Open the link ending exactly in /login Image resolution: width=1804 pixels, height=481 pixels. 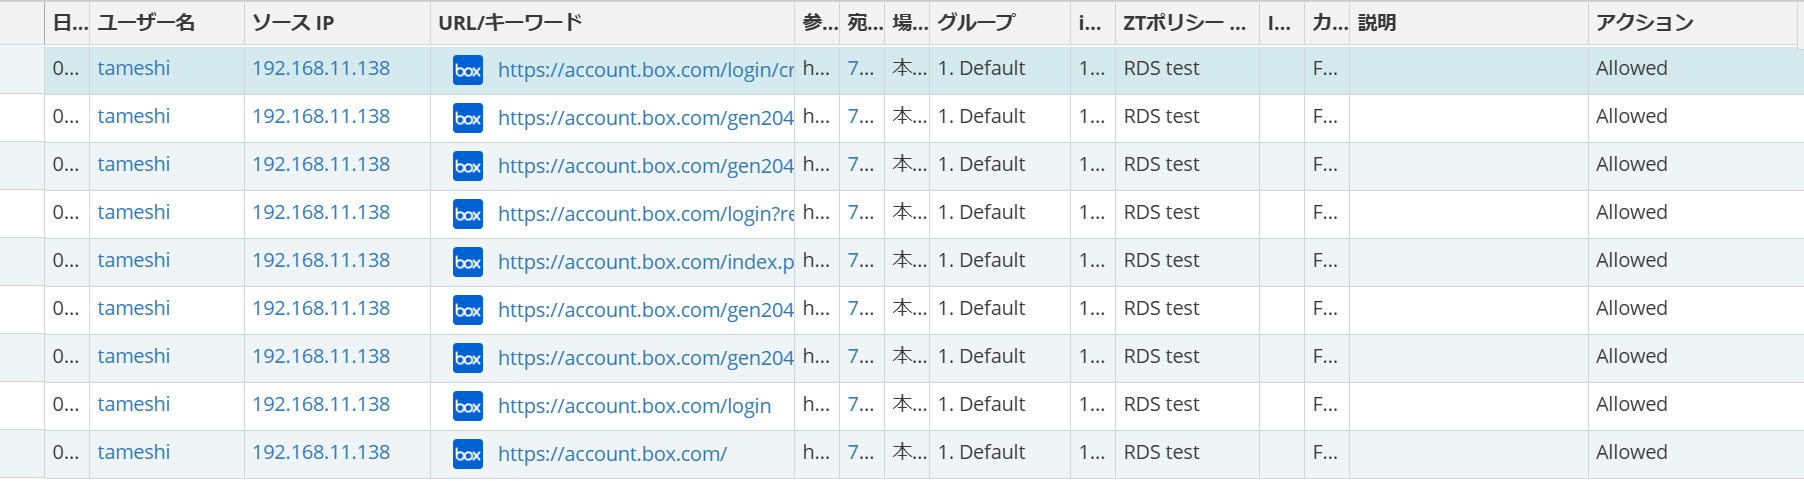[x=634, y=406]
